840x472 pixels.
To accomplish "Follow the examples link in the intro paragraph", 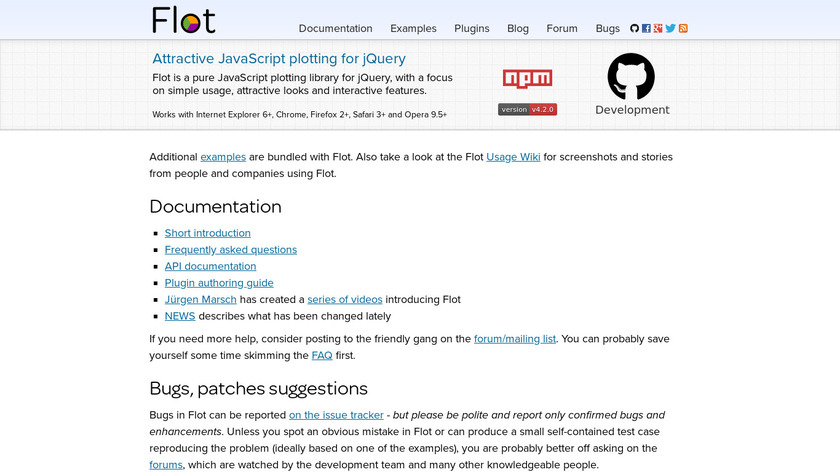I will coord(223,157).
